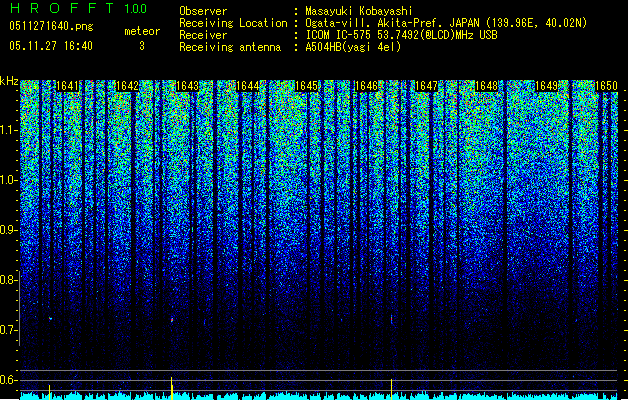Click the 1644 time marker

point(248,86)
